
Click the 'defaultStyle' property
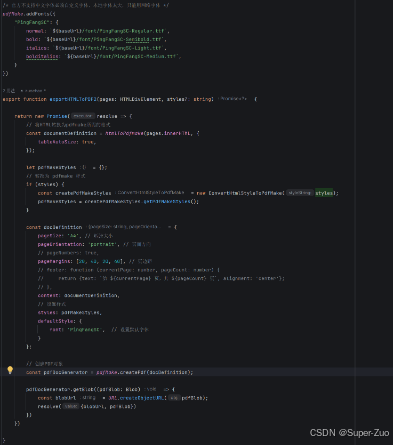click(56, 321)
